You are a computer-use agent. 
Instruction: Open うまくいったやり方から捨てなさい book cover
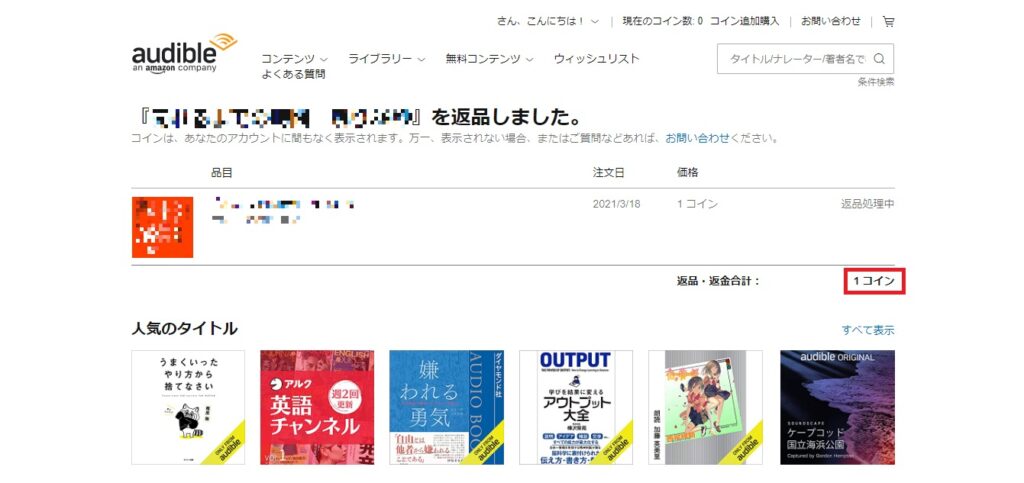tap(188, 407)
